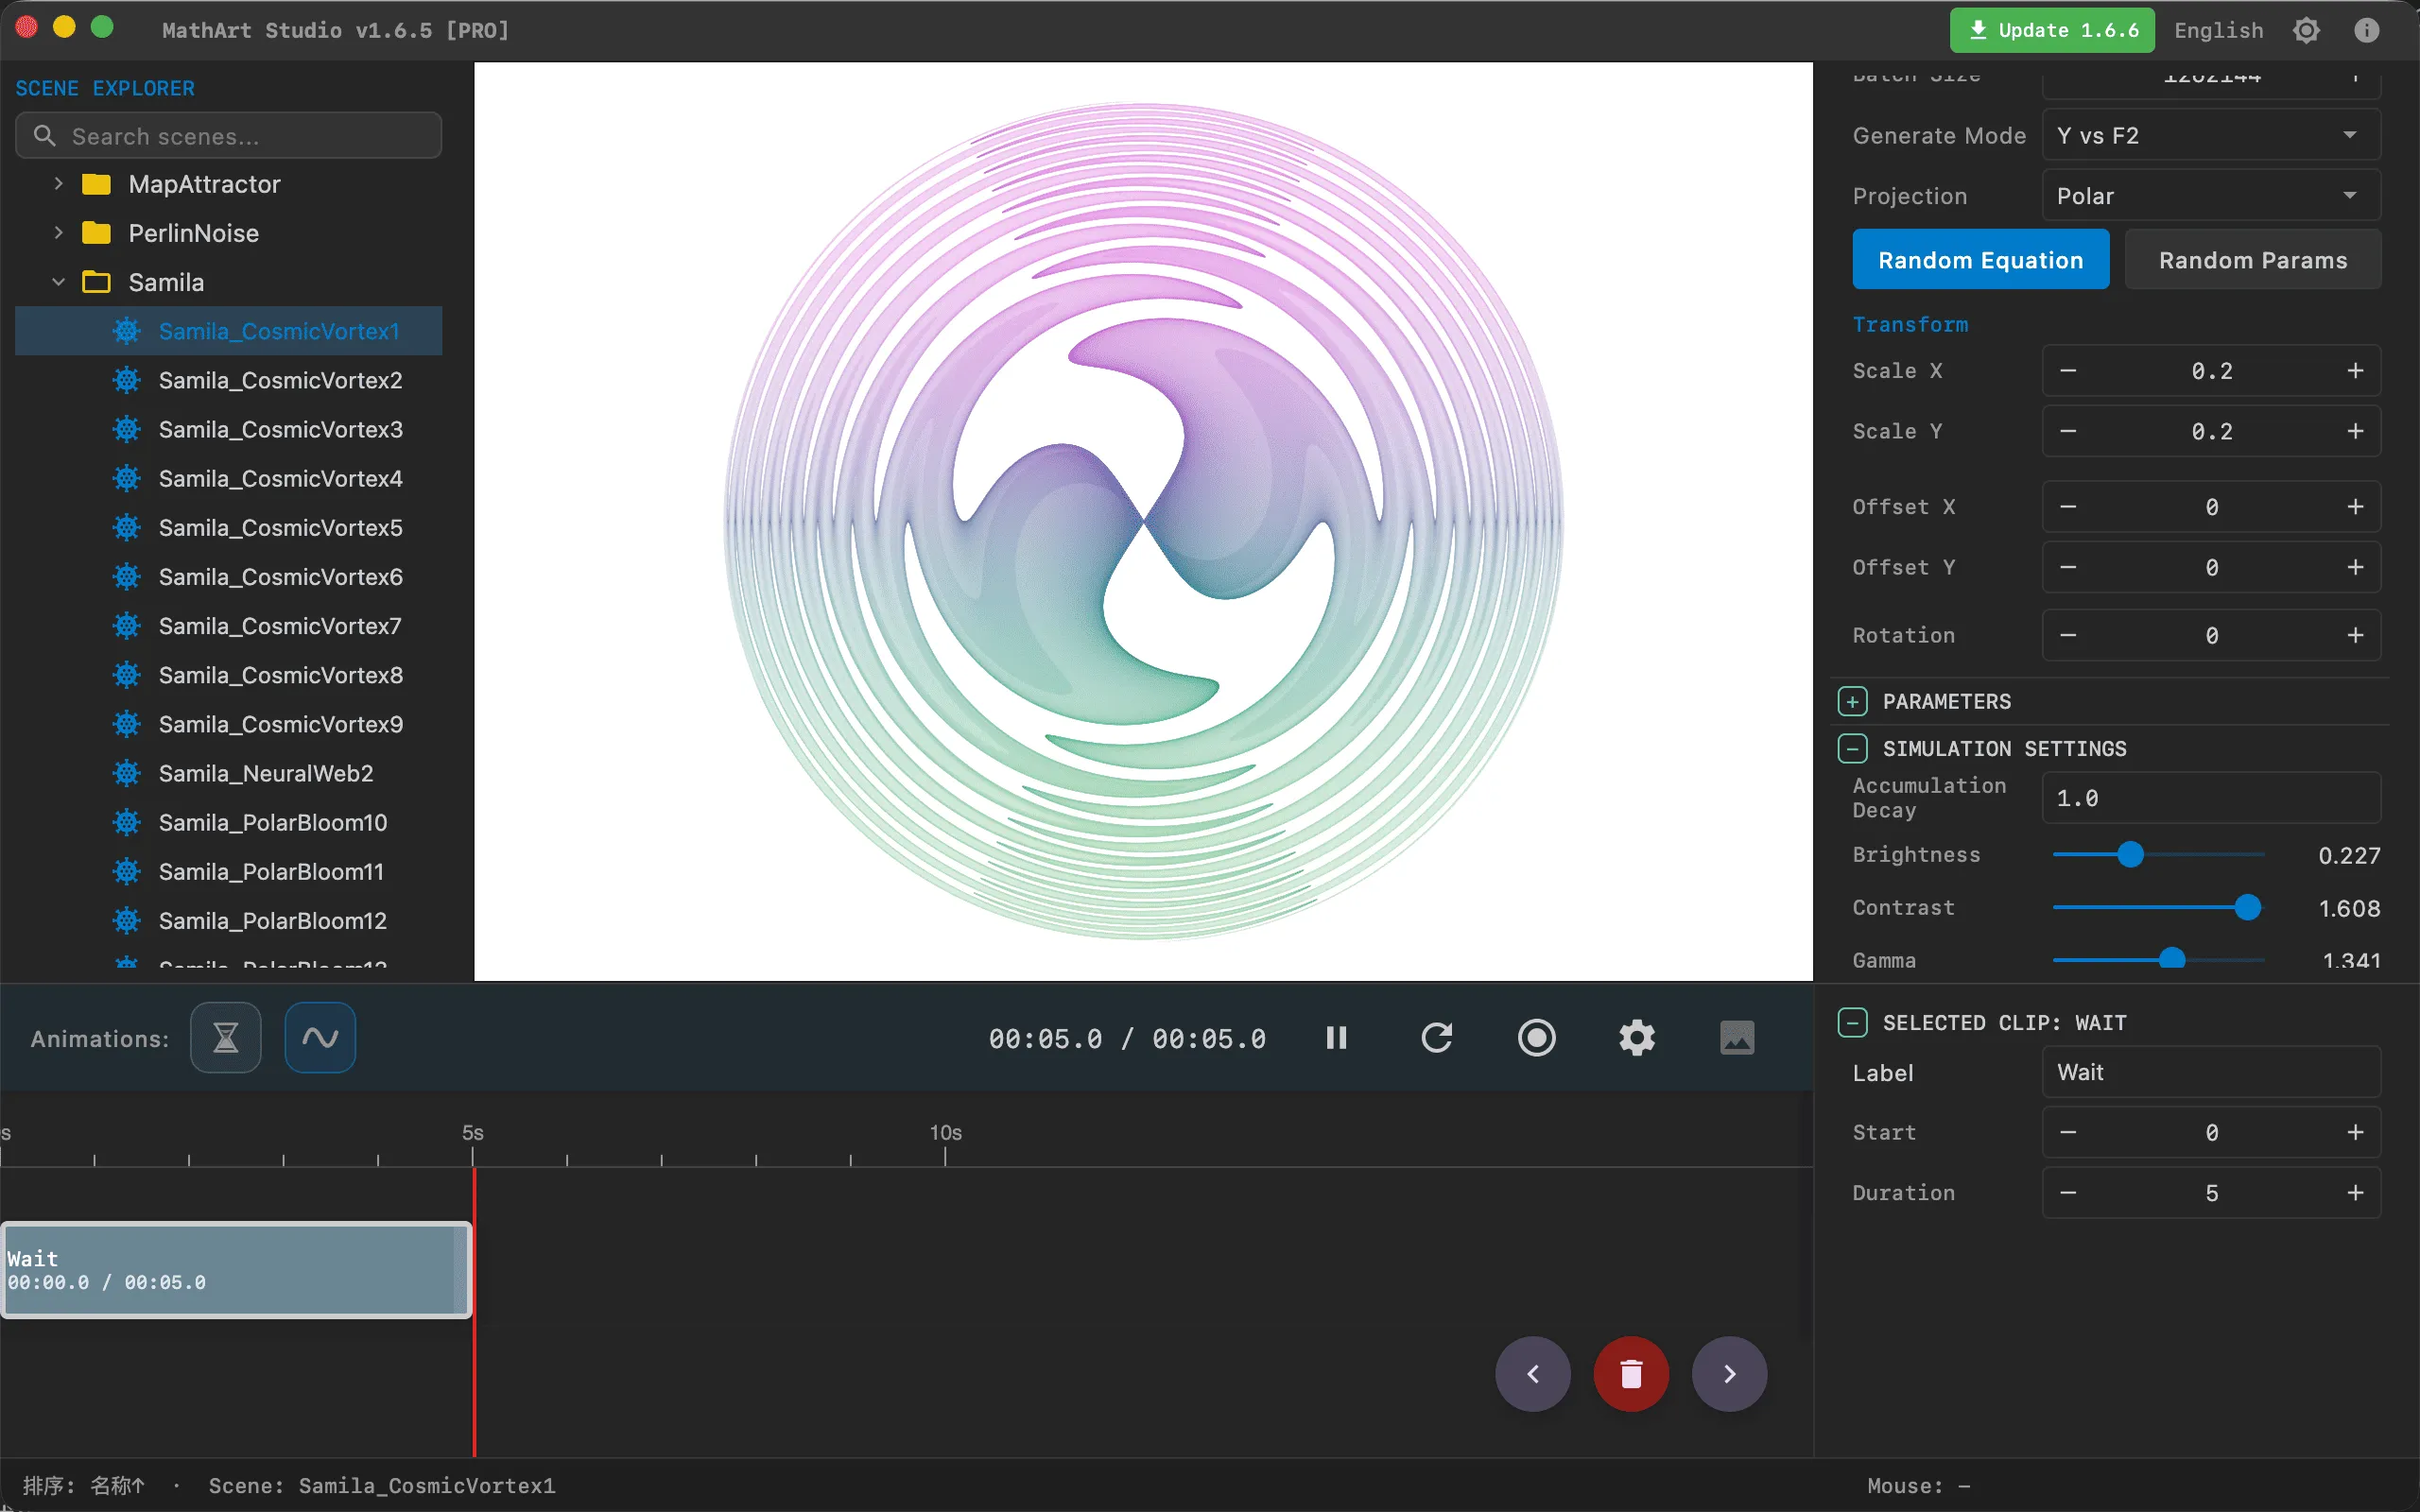The height and width of the screenshot is (1512, 2420).
Task: Restart the animation with reload icon
Action: (x=1436, y=1038)
